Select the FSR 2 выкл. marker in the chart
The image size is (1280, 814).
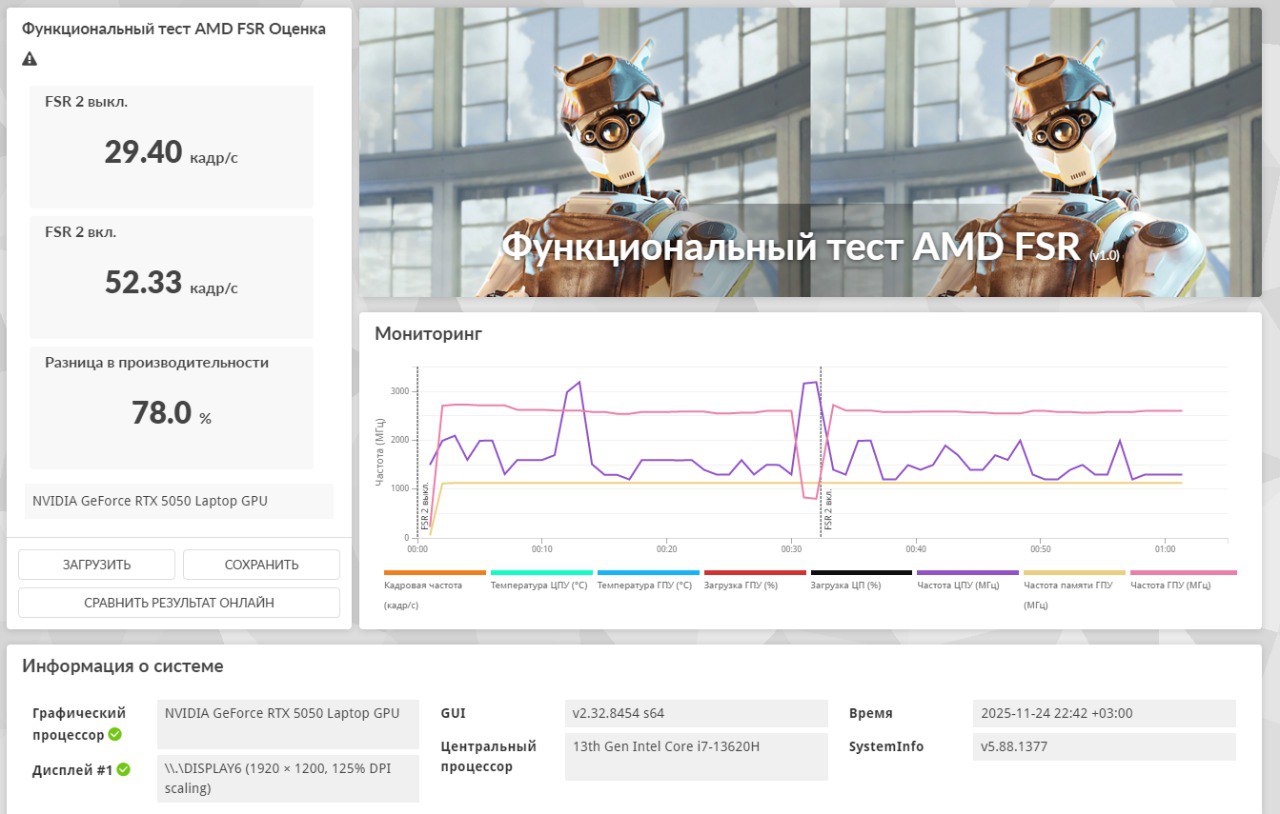[425, 505]
